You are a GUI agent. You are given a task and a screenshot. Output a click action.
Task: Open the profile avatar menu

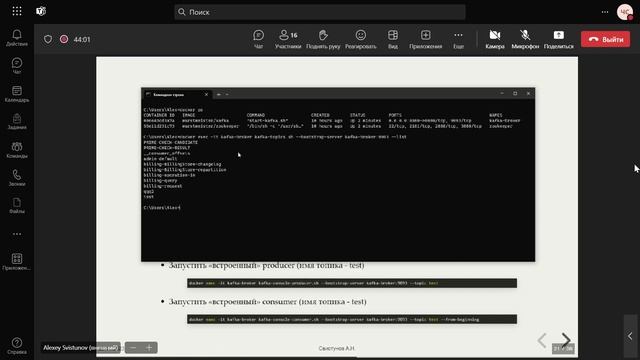click(624, 12)
